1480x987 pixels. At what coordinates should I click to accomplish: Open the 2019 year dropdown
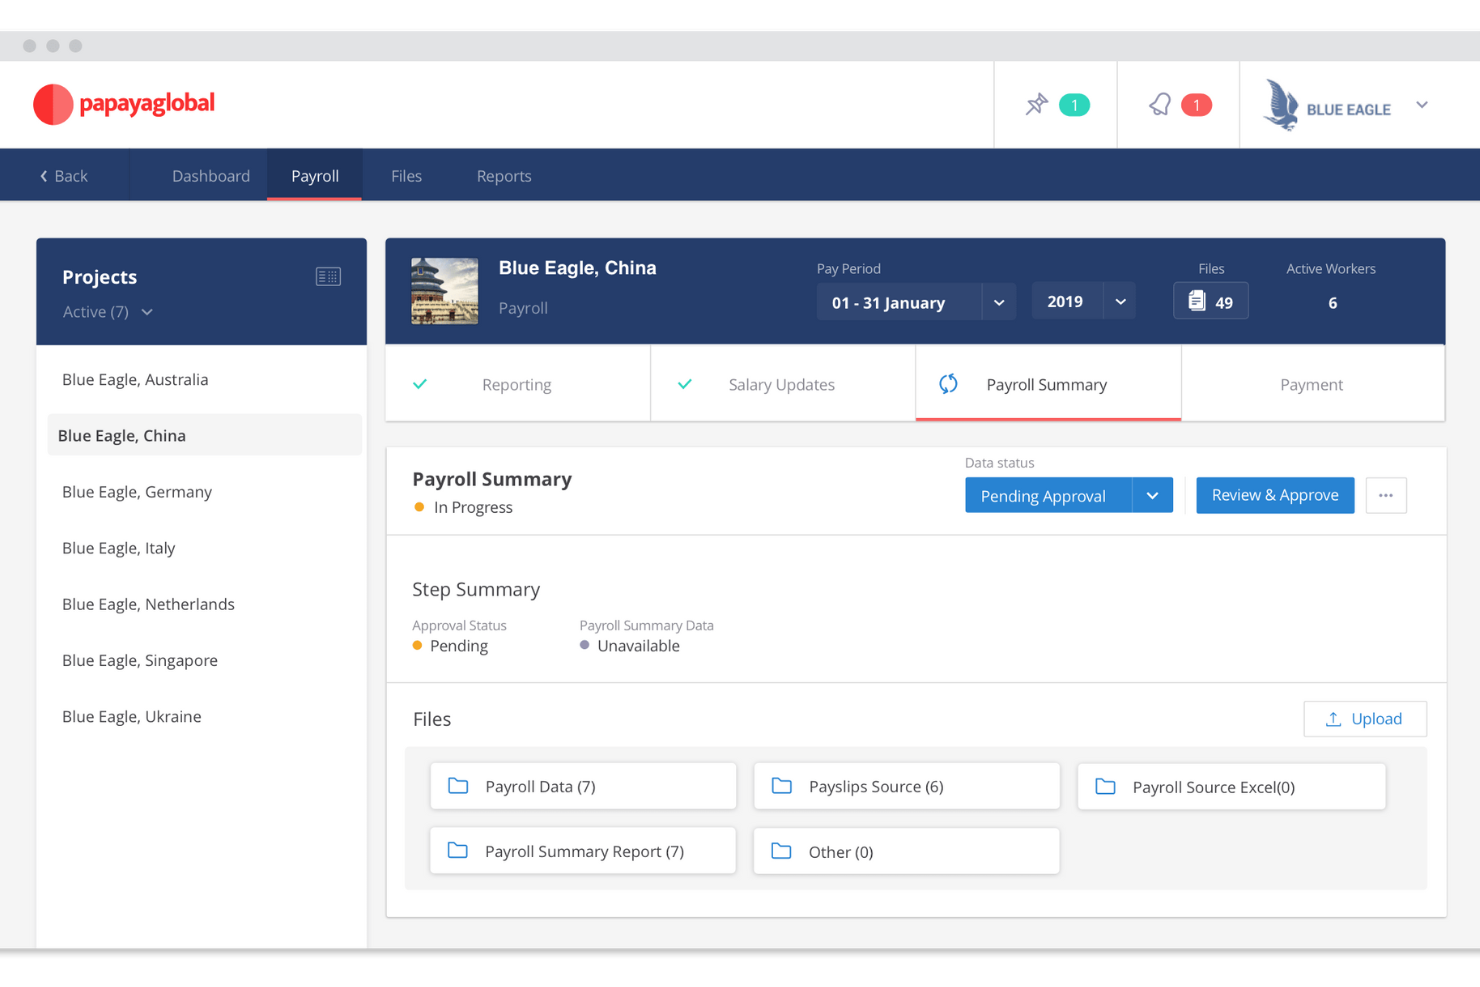coord(1119,300)
